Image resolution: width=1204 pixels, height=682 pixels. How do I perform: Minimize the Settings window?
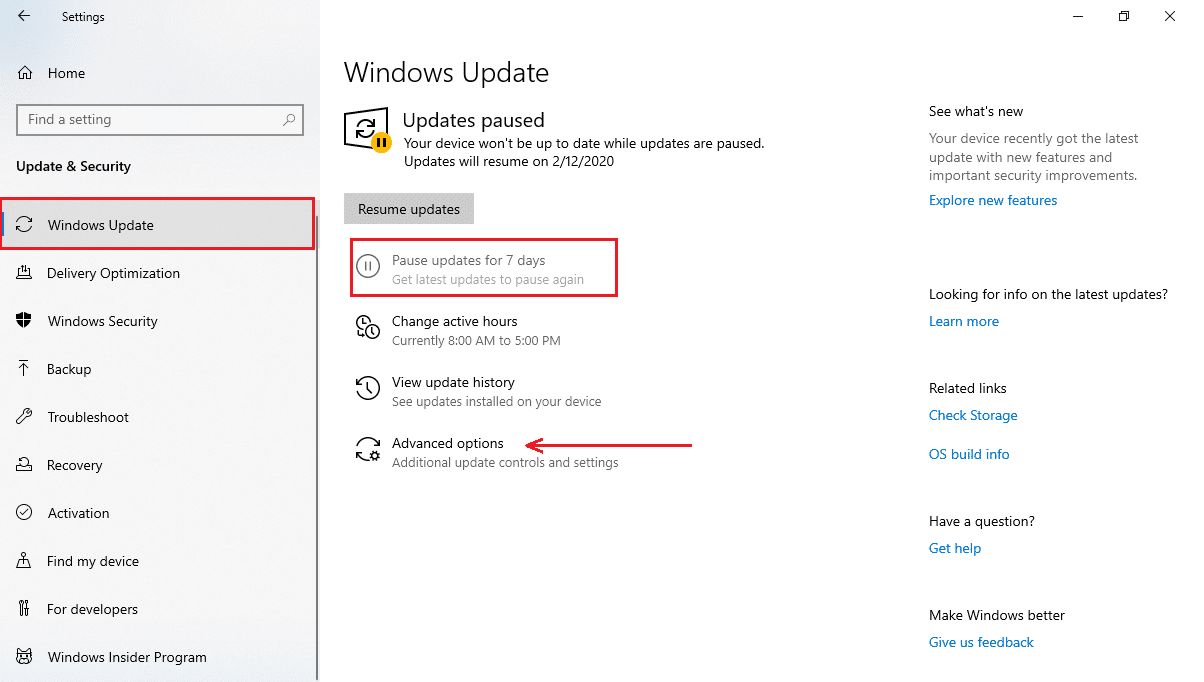1078,16
